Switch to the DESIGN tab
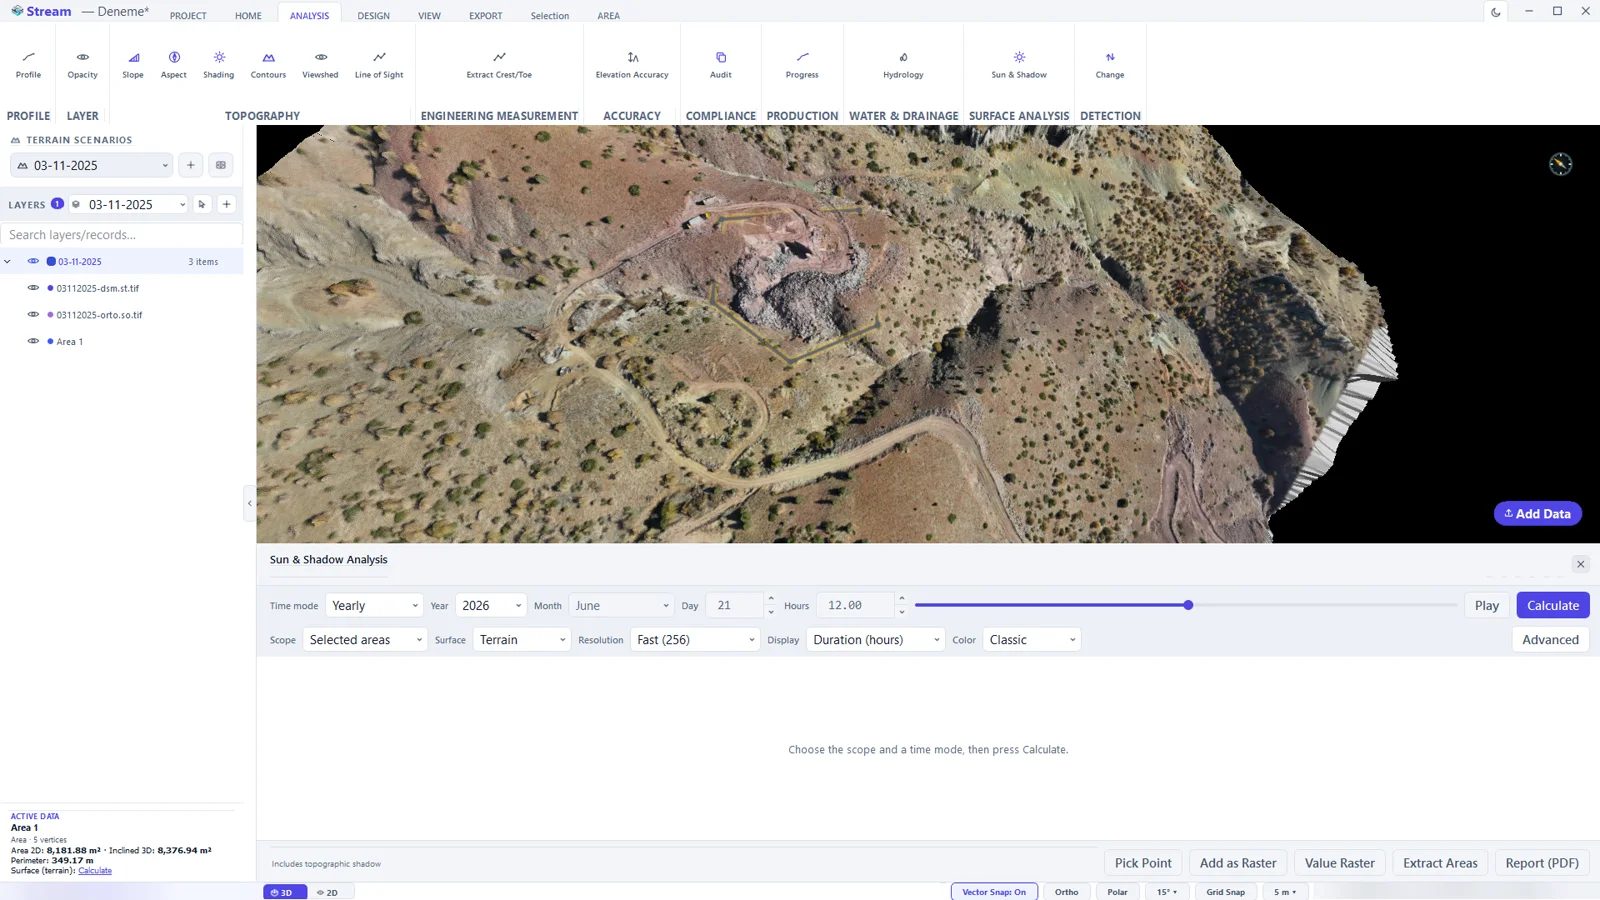Viewport: 1600px width, 900px height. (x=374, y=16)
